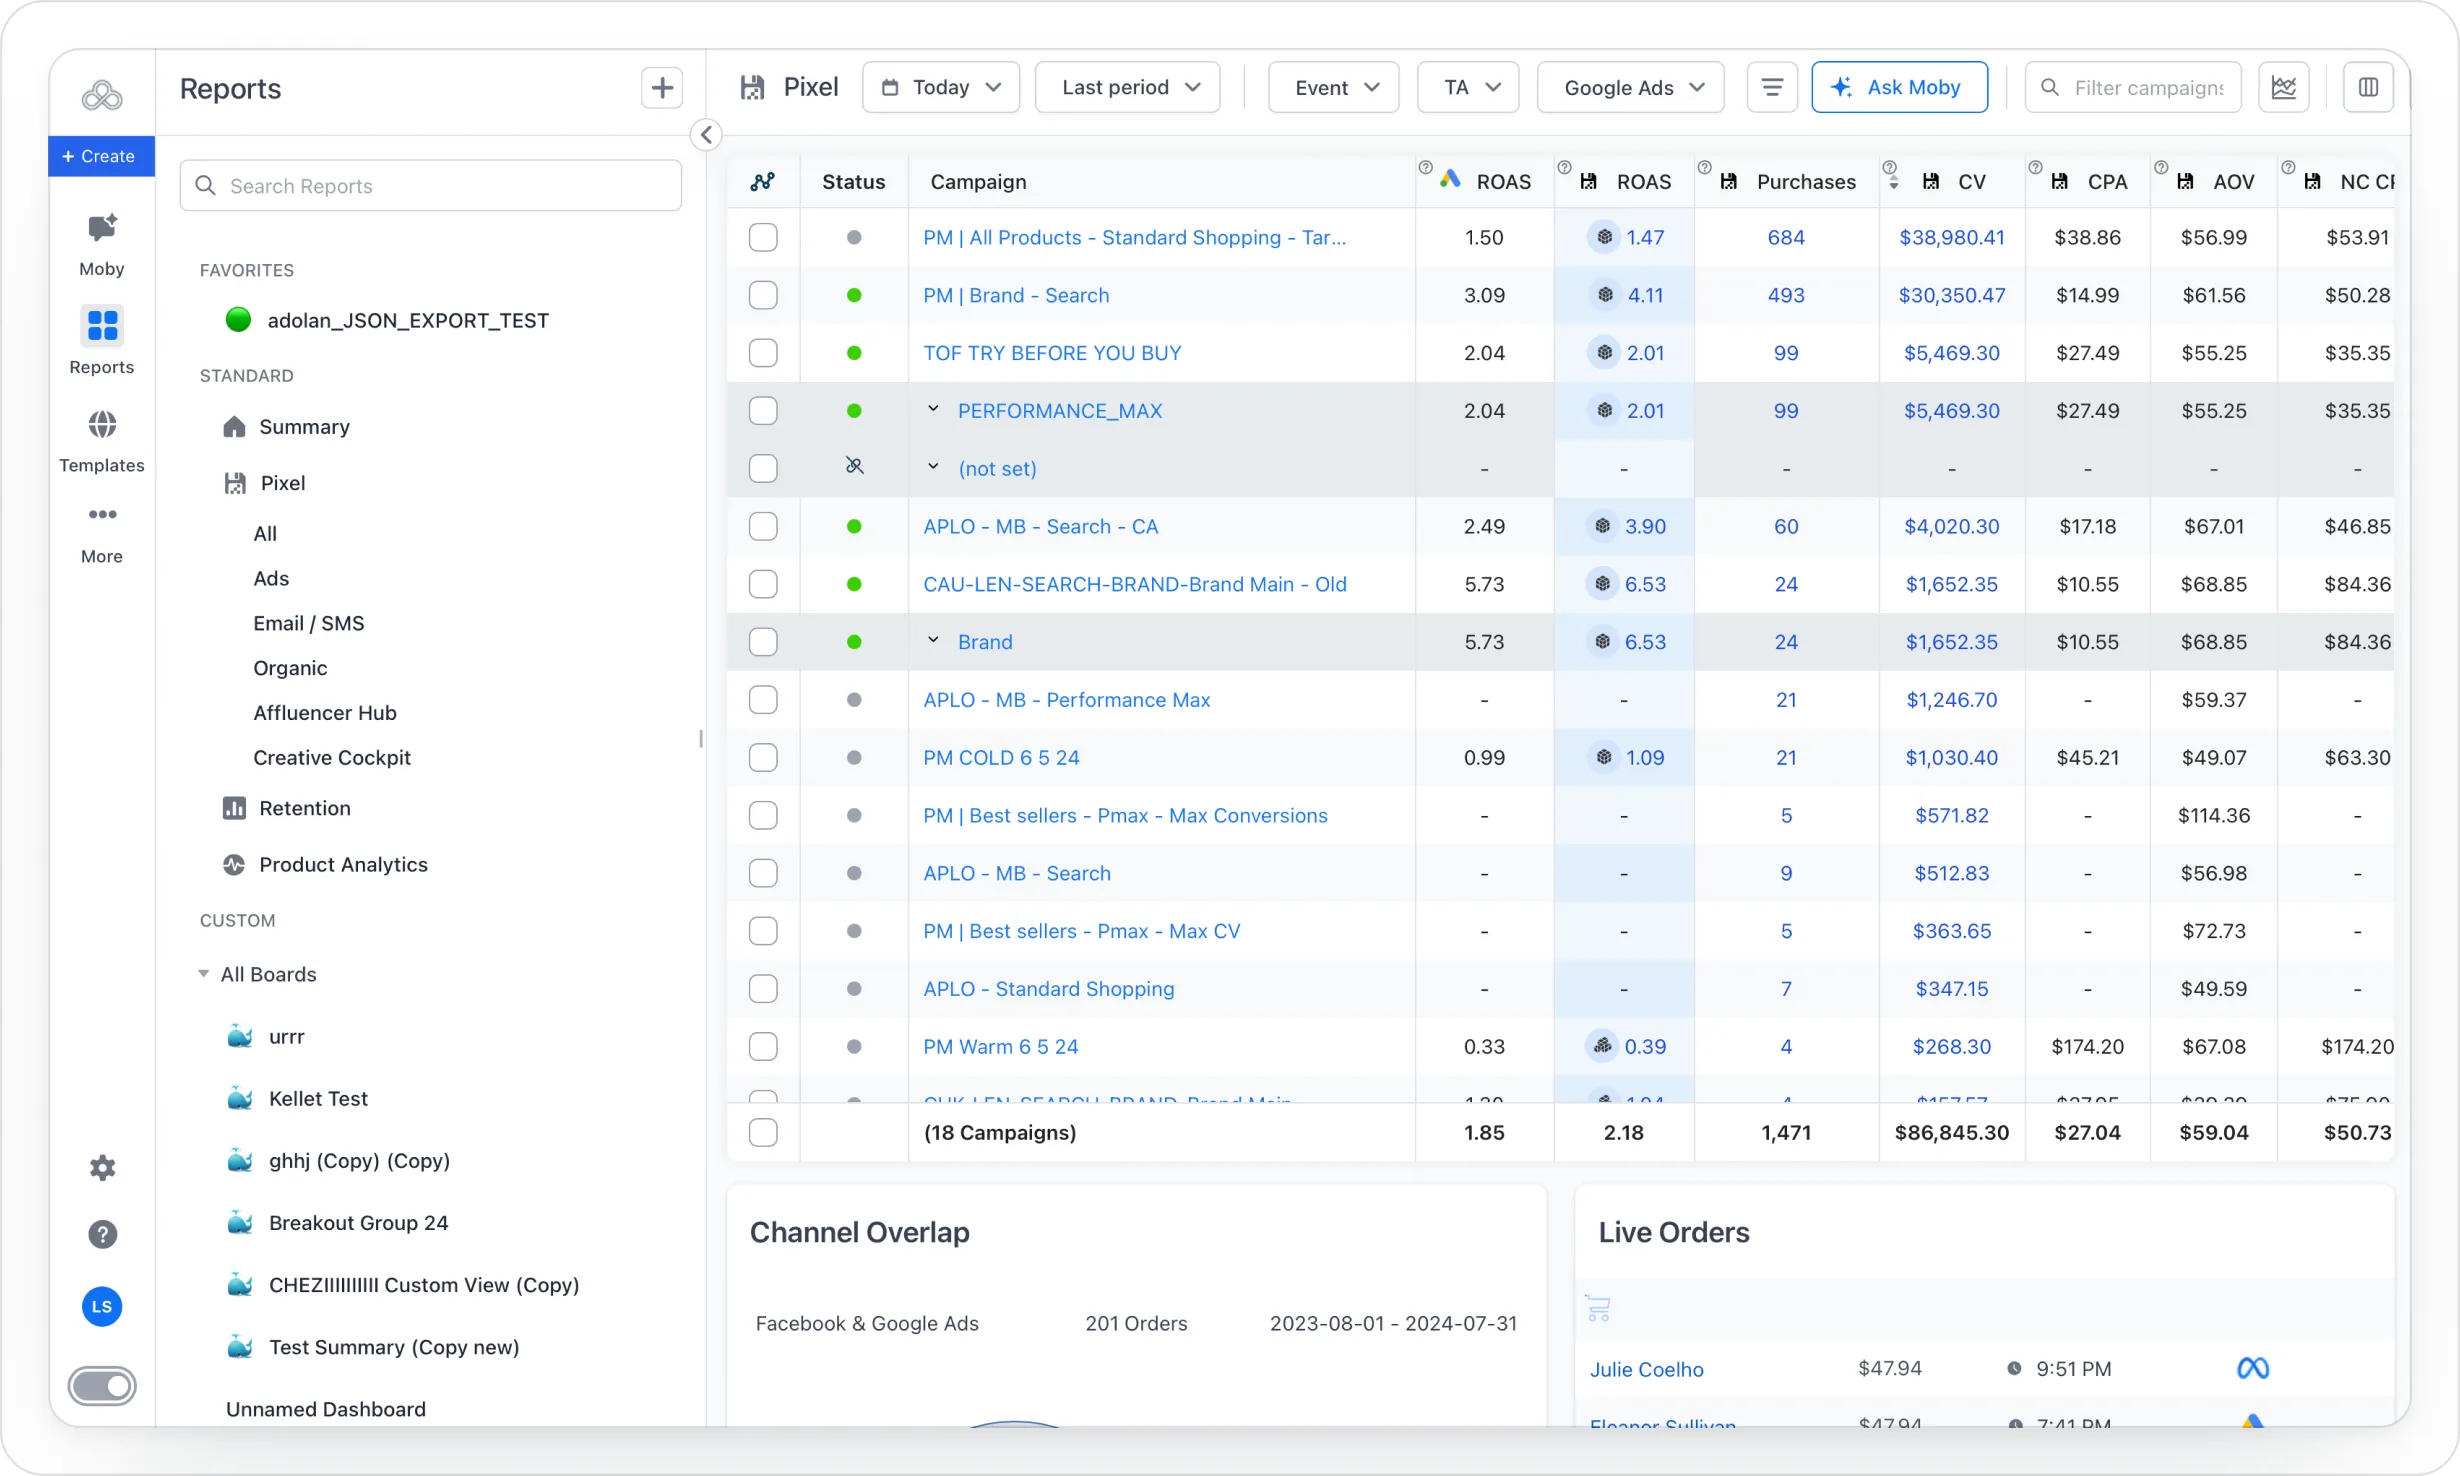Viewport: 2460px width, 1476px height.
Task: Toggle the switch at bottom of sidebar
Action: (102, 1386)
